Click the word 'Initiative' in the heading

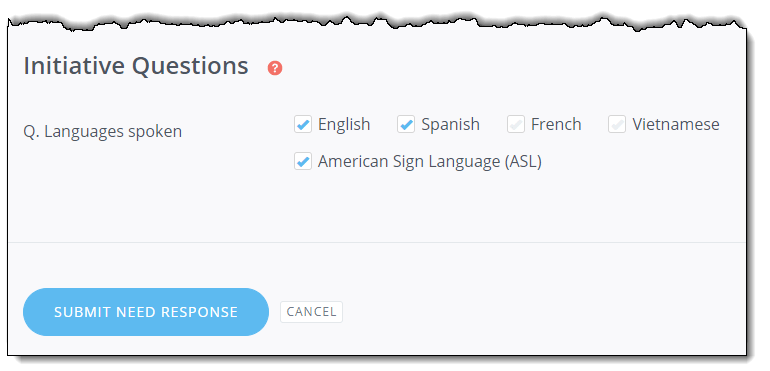(x=74, y=66)
